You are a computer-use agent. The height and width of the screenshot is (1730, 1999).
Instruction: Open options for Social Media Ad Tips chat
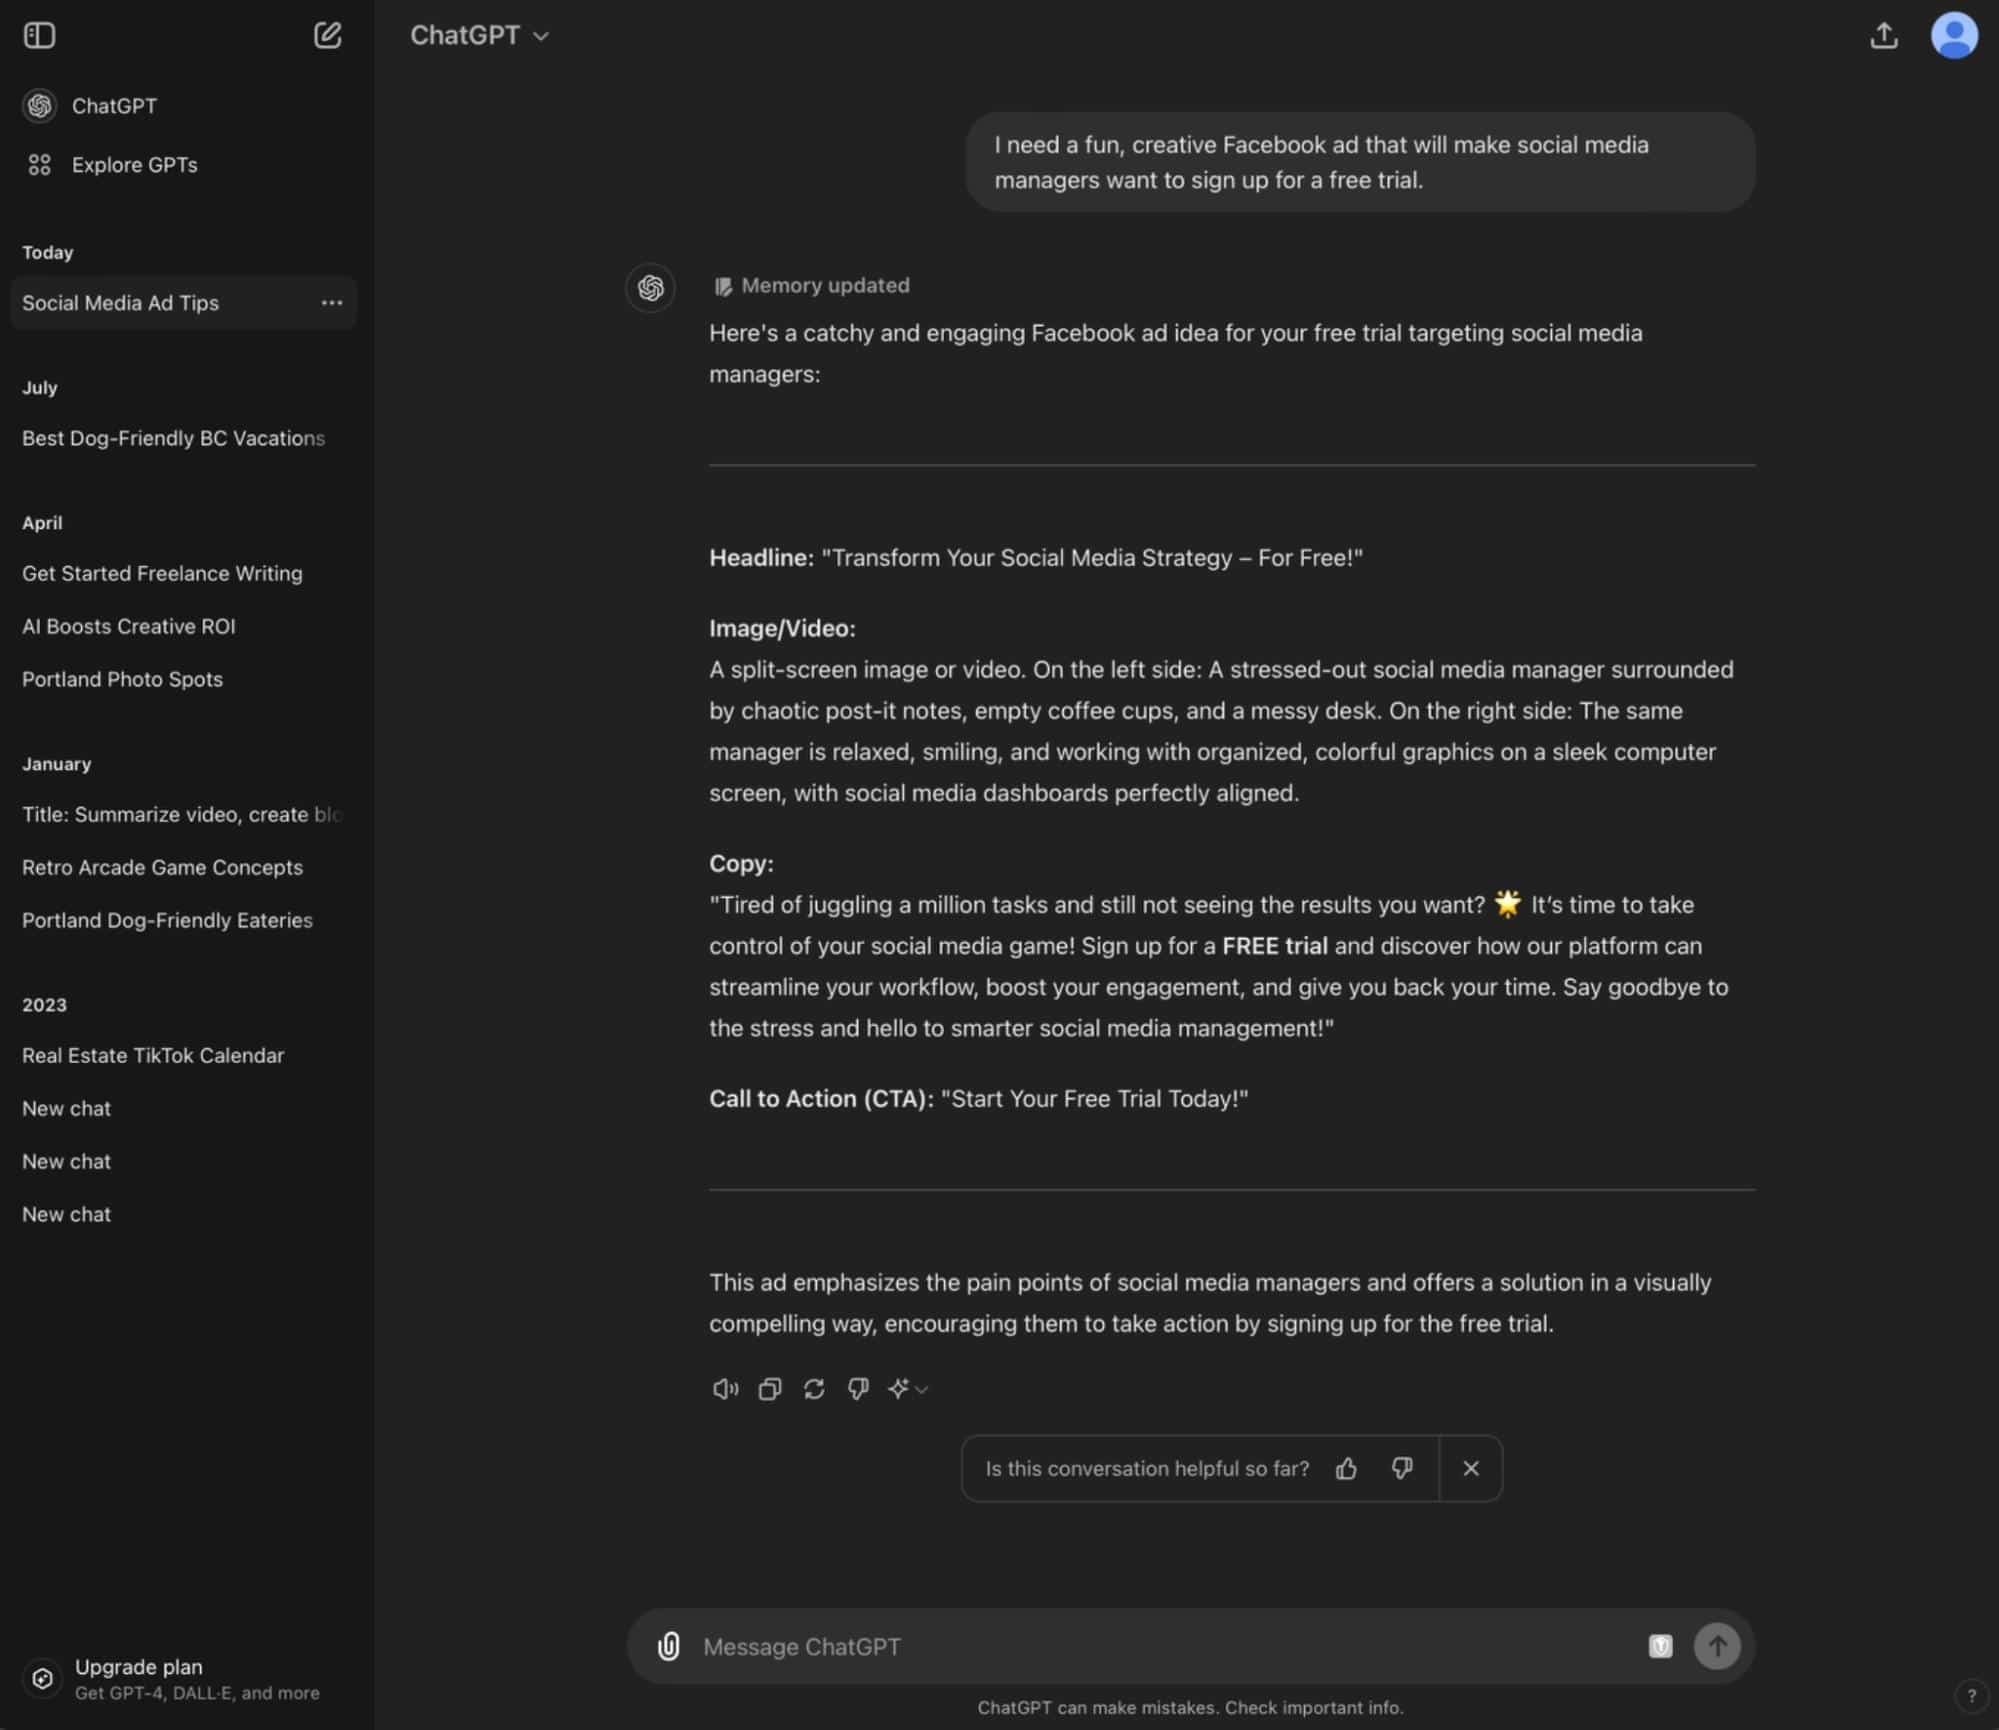point(332,302)
